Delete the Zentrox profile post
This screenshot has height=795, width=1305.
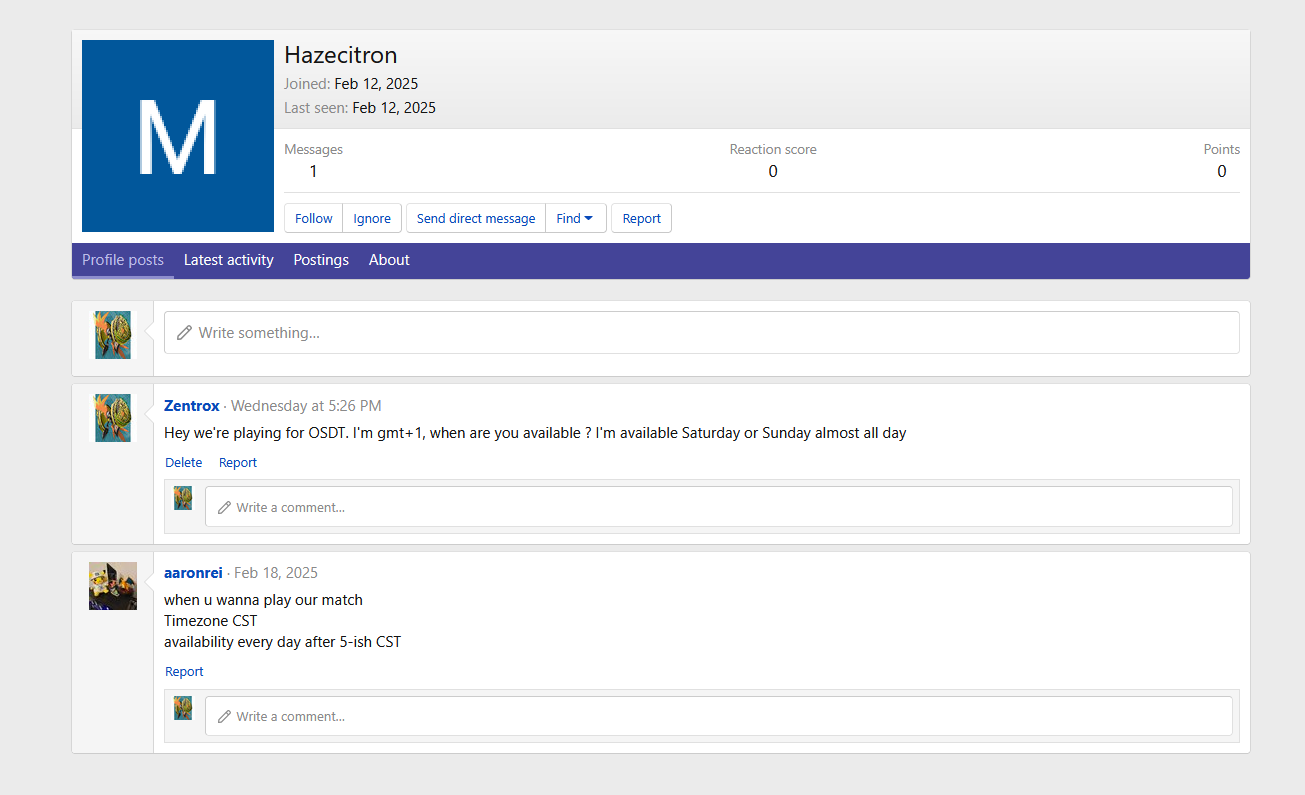(183, 463)
